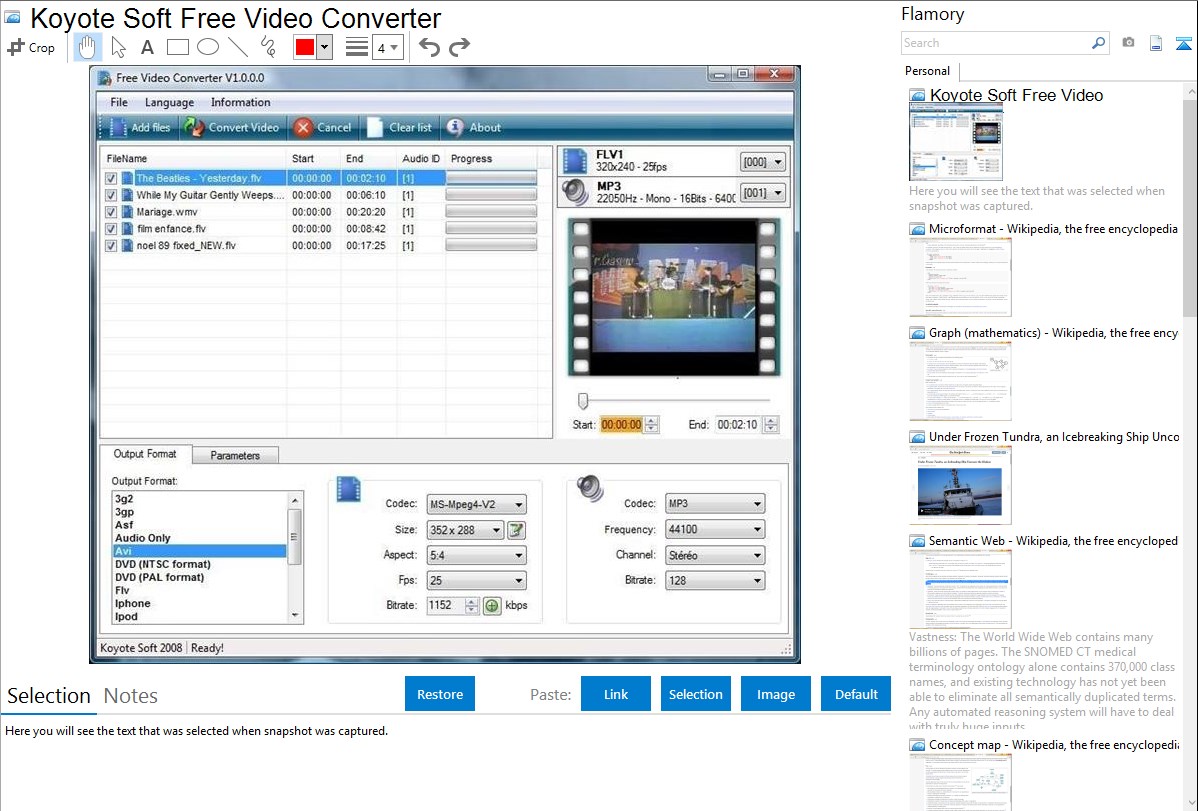Click the Paste Selection button
This screenshot has width=1198, height=811.
695,694
